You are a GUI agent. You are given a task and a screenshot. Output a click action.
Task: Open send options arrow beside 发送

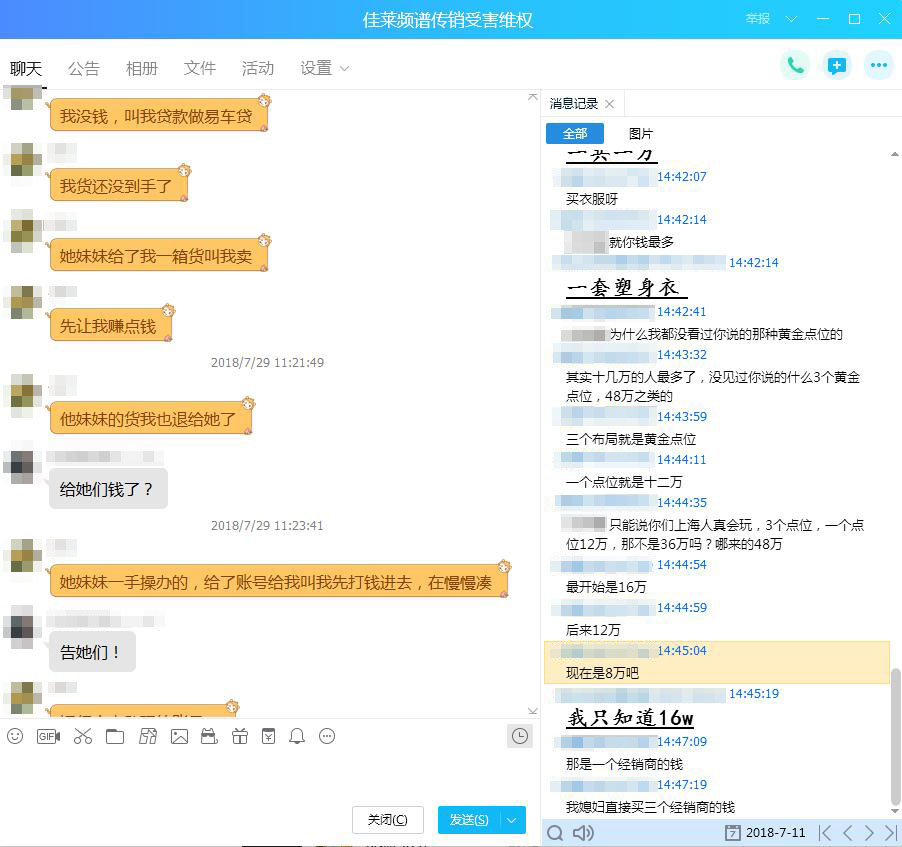click(x=512, y=819)
